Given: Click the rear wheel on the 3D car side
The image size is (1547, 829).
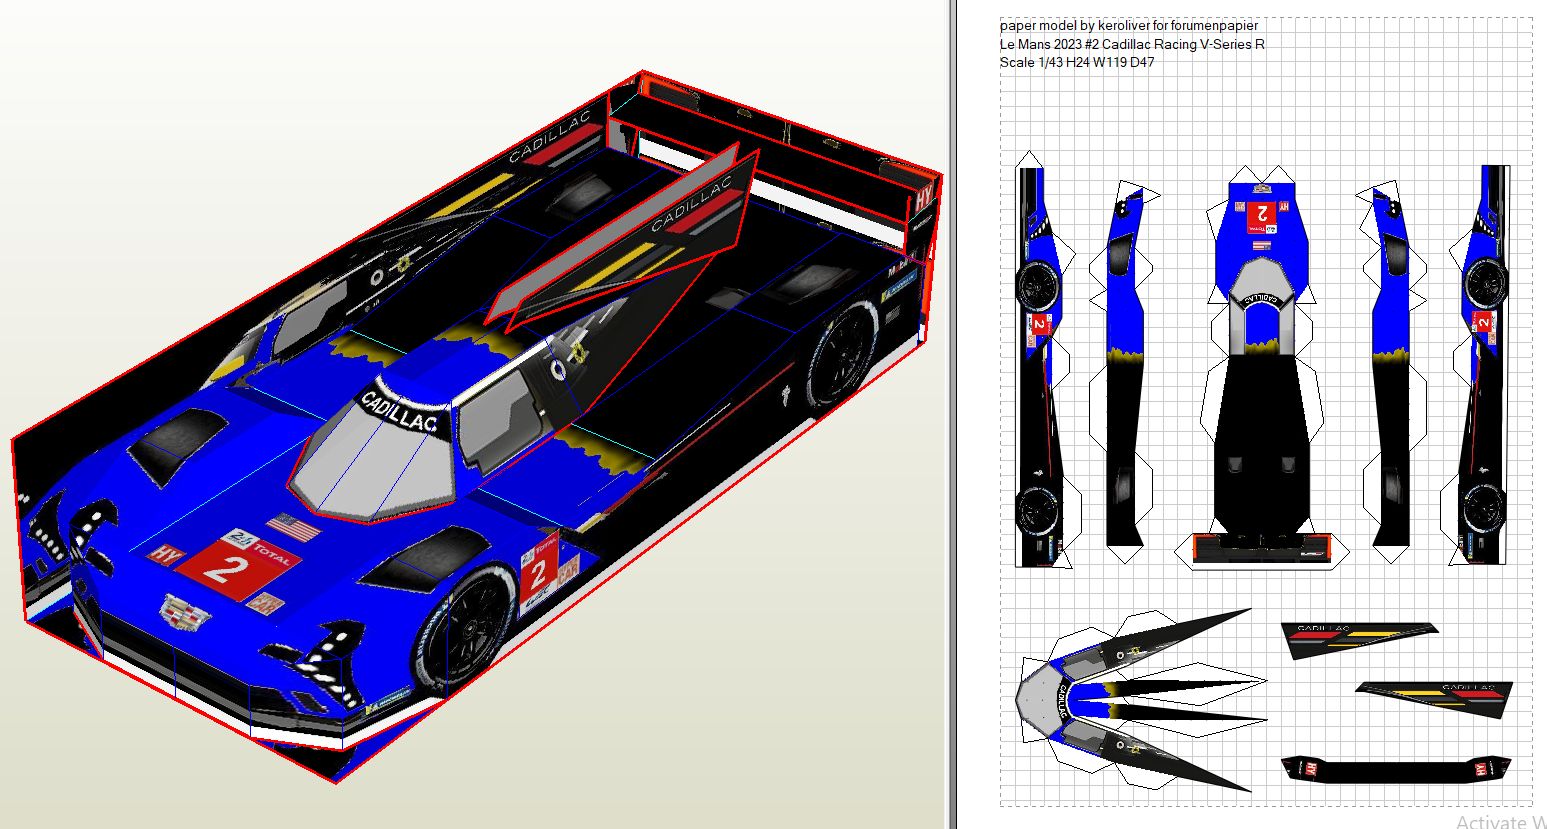Looking at the screenshot, I should point(842,357).
